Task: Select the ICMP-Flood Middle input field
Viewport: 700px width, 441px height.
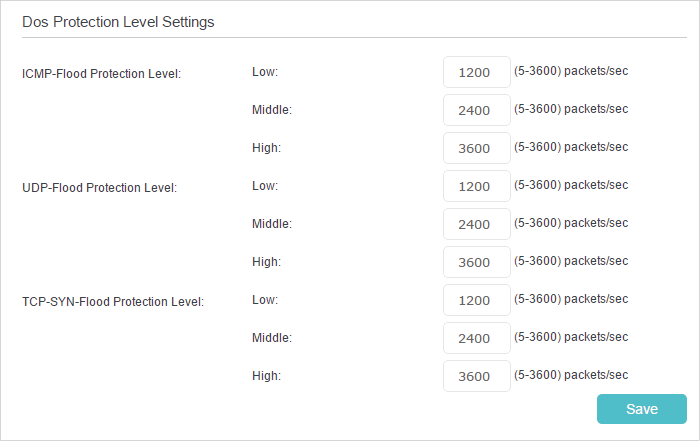Action: point(477,110)
